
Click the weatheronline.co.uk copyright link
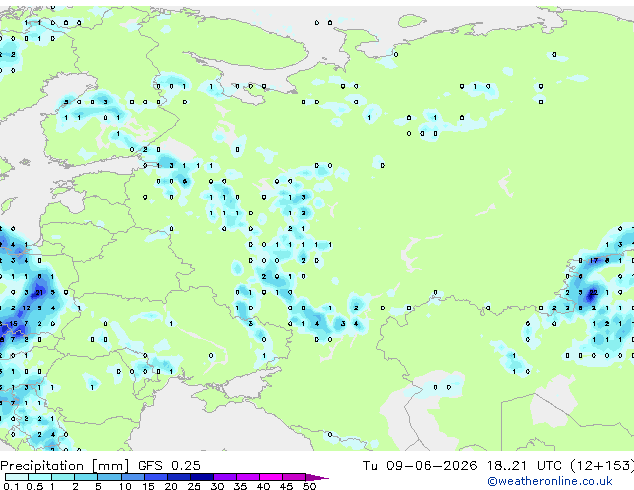pos(550,481)
